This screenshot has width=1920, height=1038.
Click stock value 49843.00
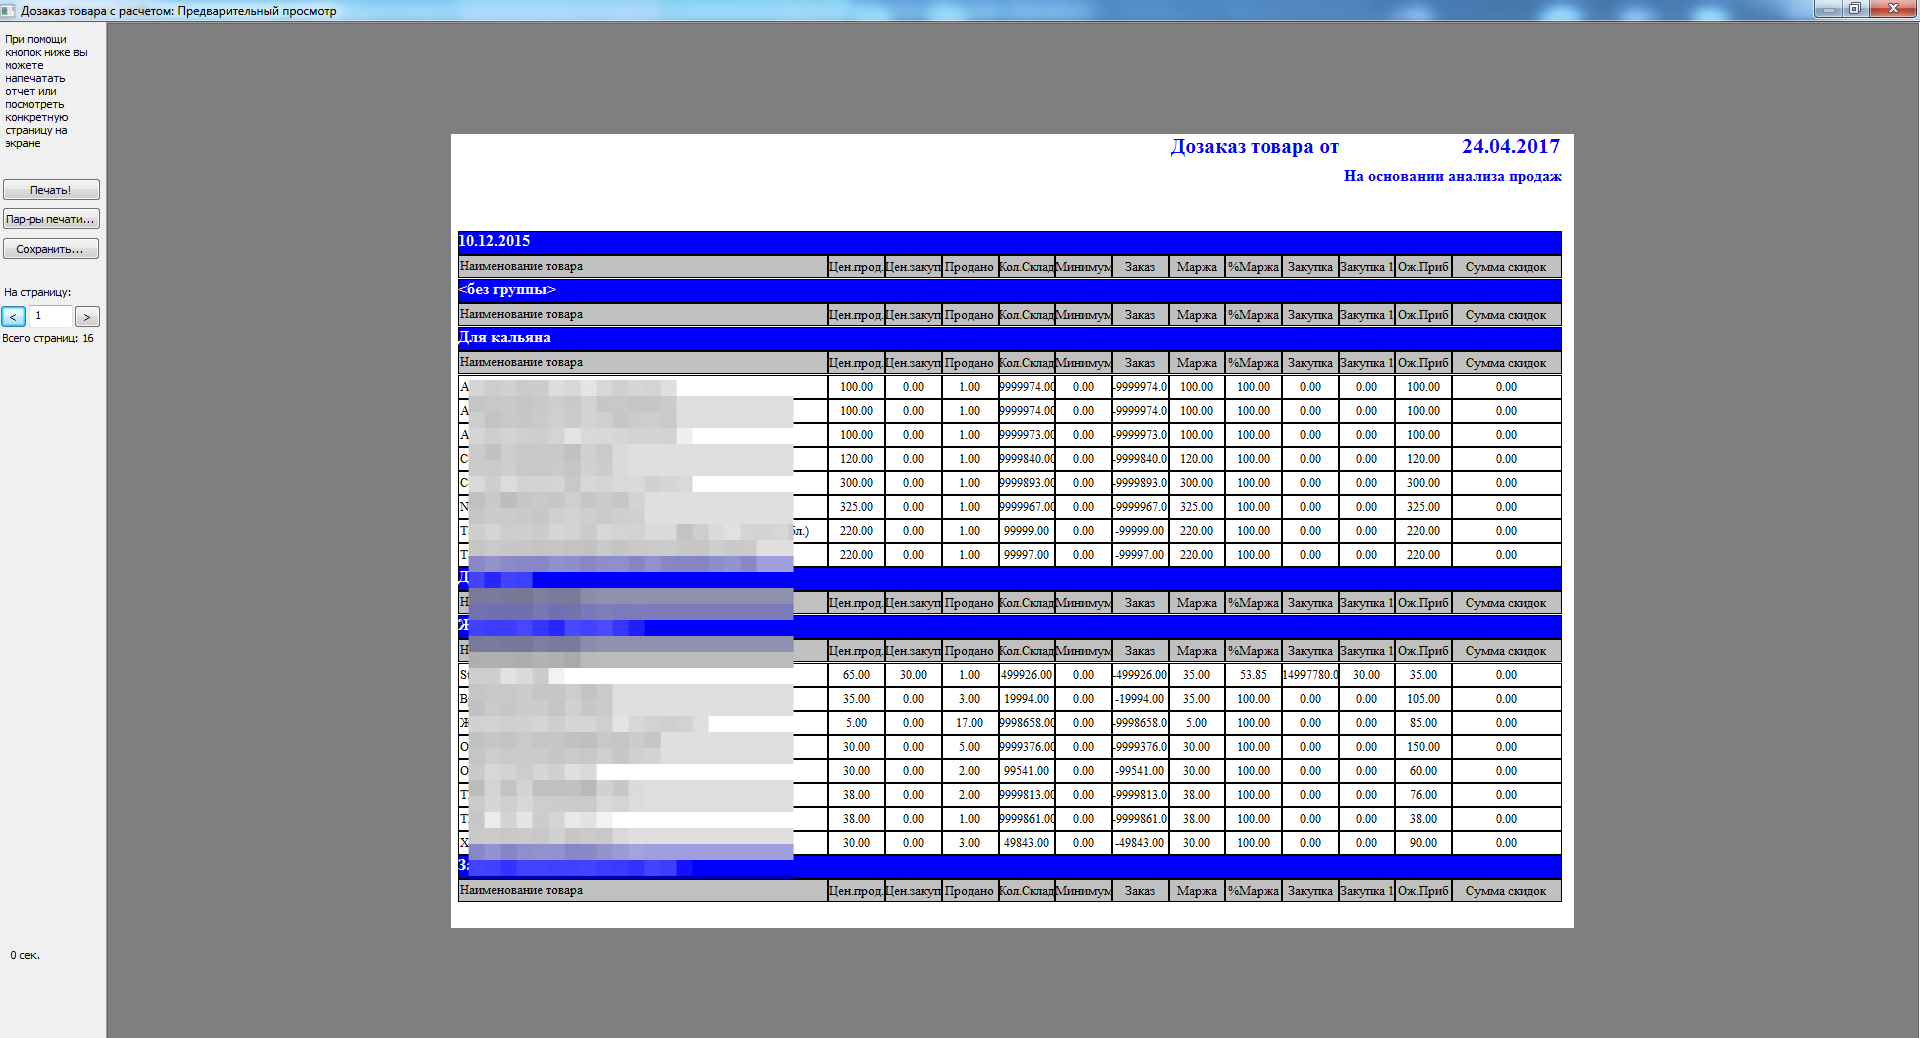tap(1026, 843)
